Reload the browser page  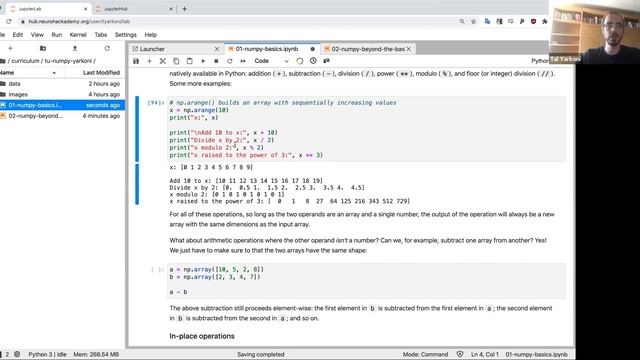coord(9,21)
